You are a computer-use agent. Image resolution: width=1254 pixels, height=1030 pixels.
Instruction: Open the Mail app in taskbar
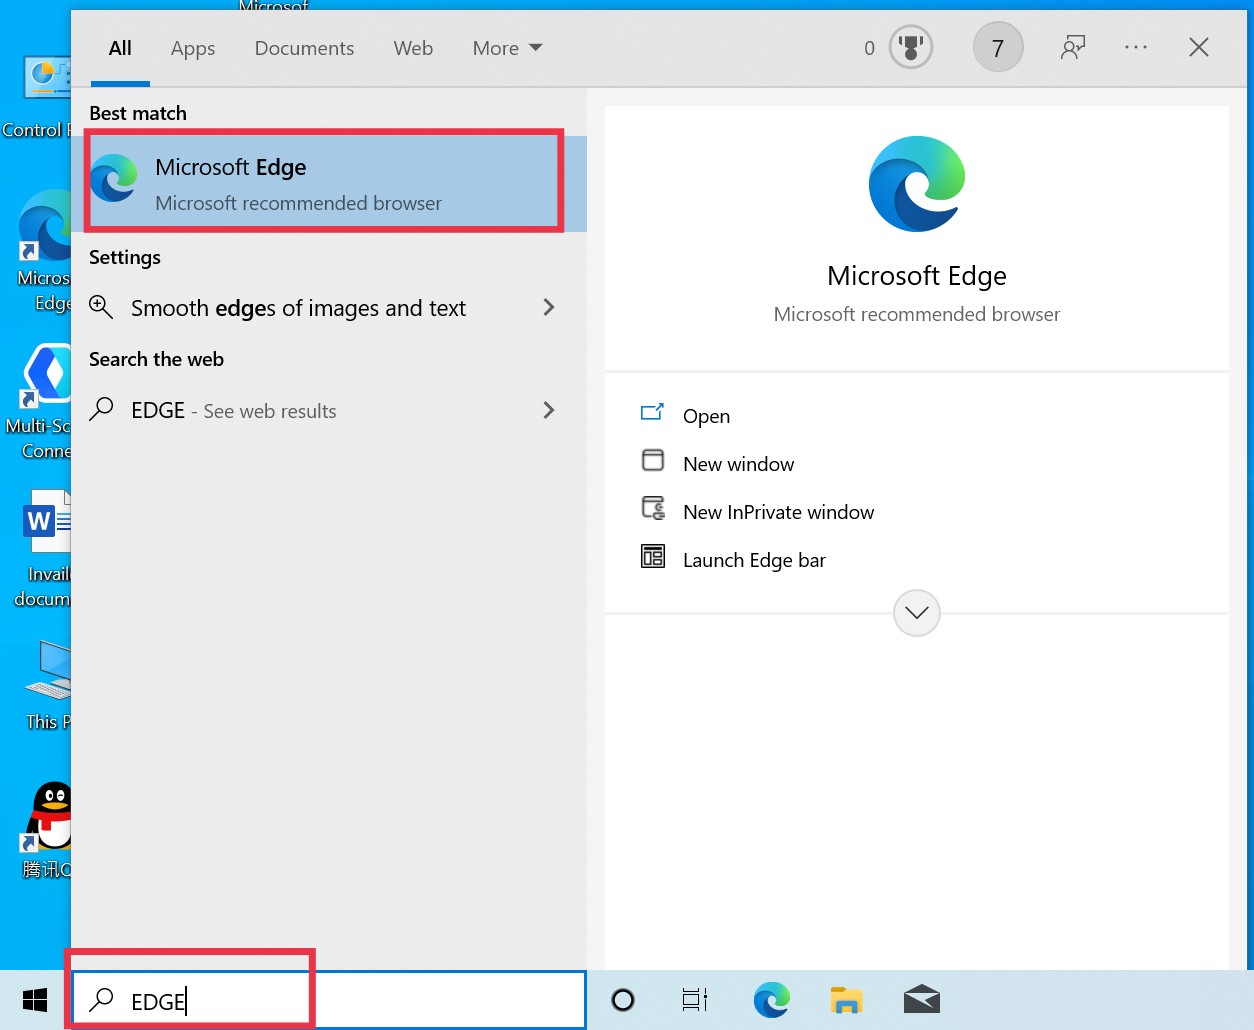(x=921, y=1000)
